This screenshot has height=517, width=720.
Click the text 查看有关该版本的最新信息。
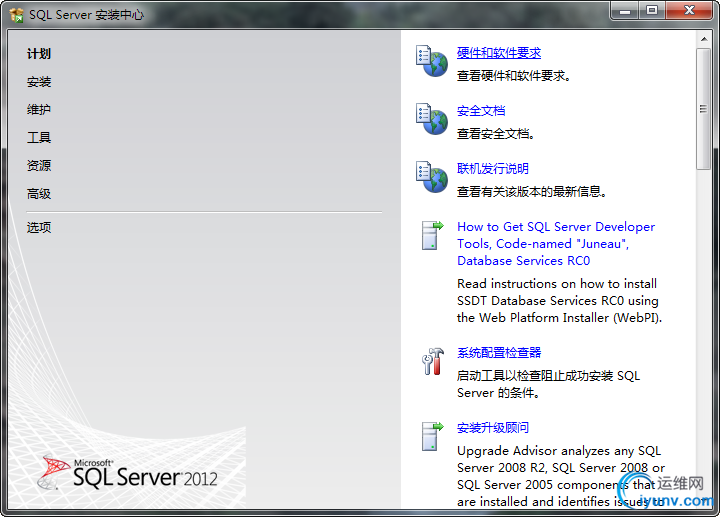(x=532, y=191)
